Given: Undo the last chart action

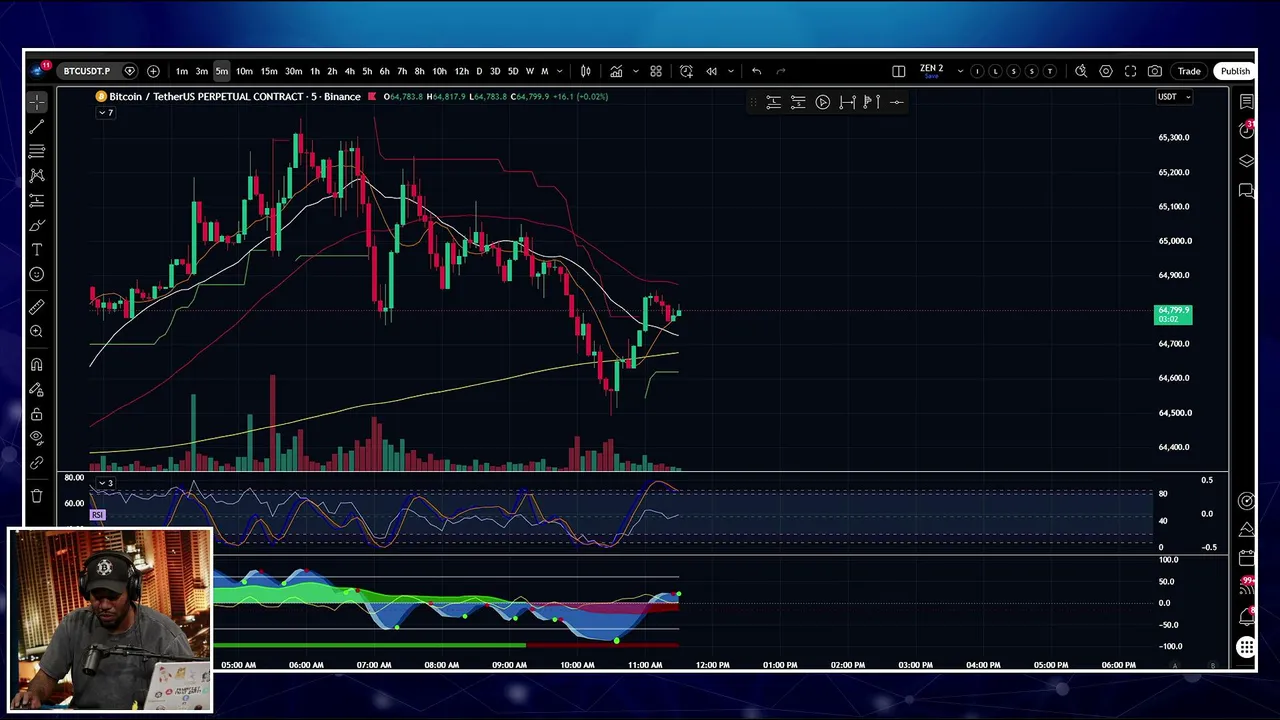Looking at the screenshot, I should click(757, 71).
